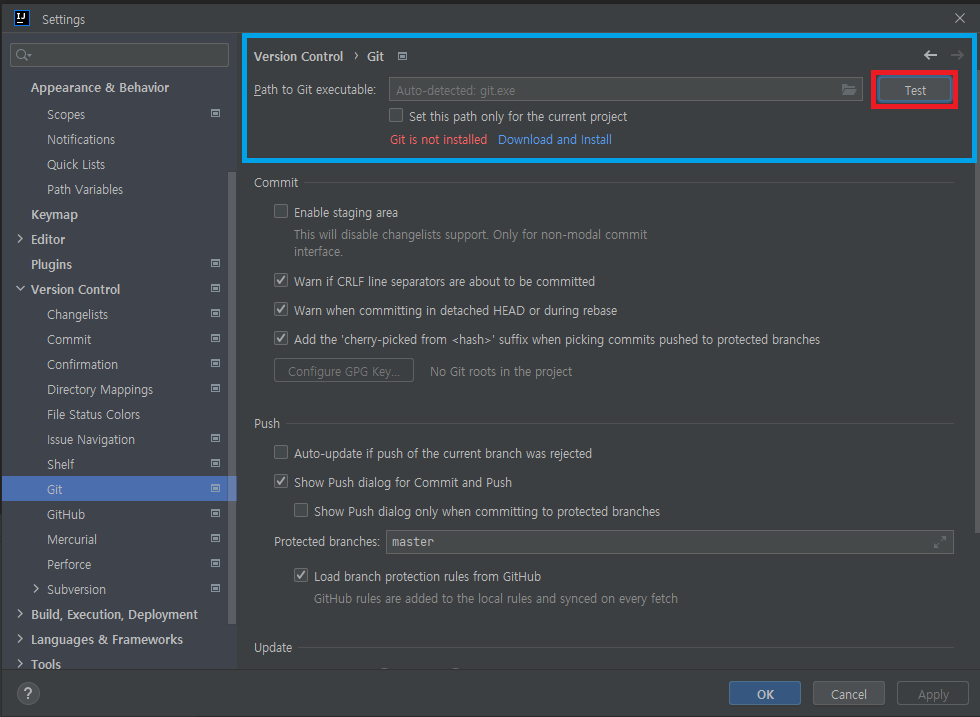Image resolution: width=980 pixels, height=717 pixels.
Task: Expand Protected branches field with expand icon
Action: (939, 542)
